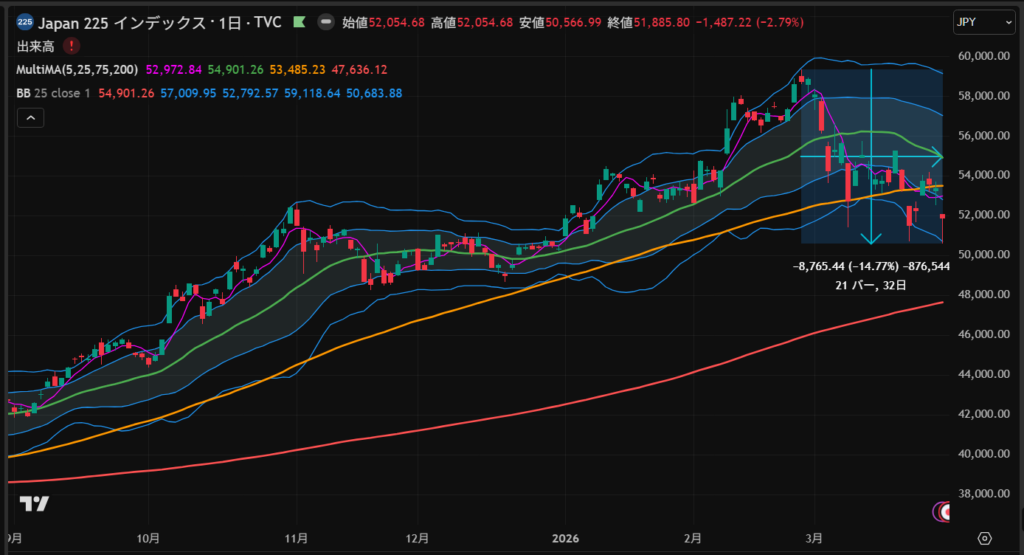Click the magenta 52,972.84 MA value
This screenshot has width=1024, height=555.
[174, 70]
